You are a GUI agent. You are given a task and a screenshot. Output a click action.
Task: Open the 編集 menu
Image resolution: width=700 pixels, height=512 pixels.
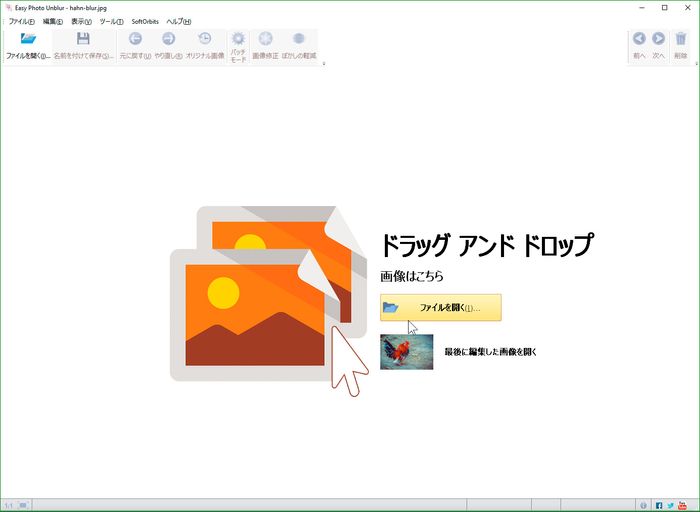click(x=52, y=21)
